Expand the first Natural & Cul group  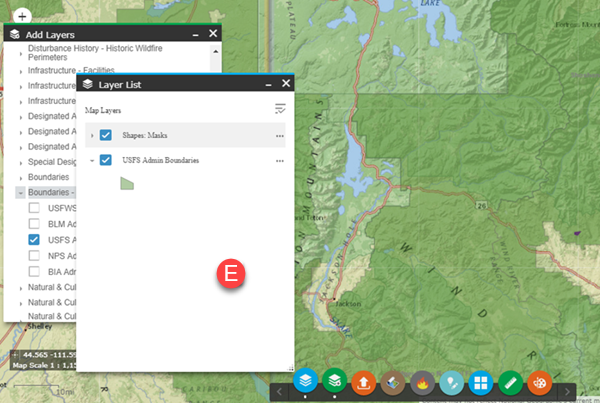click(21, 289)
